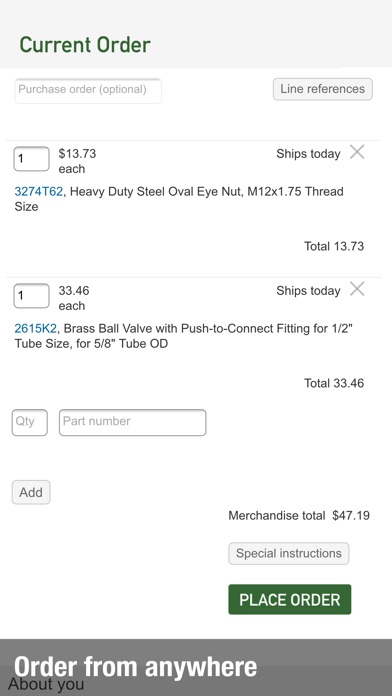Viewport: 392px width, 696px height.
Task: Focus the Purchase order optional field
Action: click(x=88, y=91)
